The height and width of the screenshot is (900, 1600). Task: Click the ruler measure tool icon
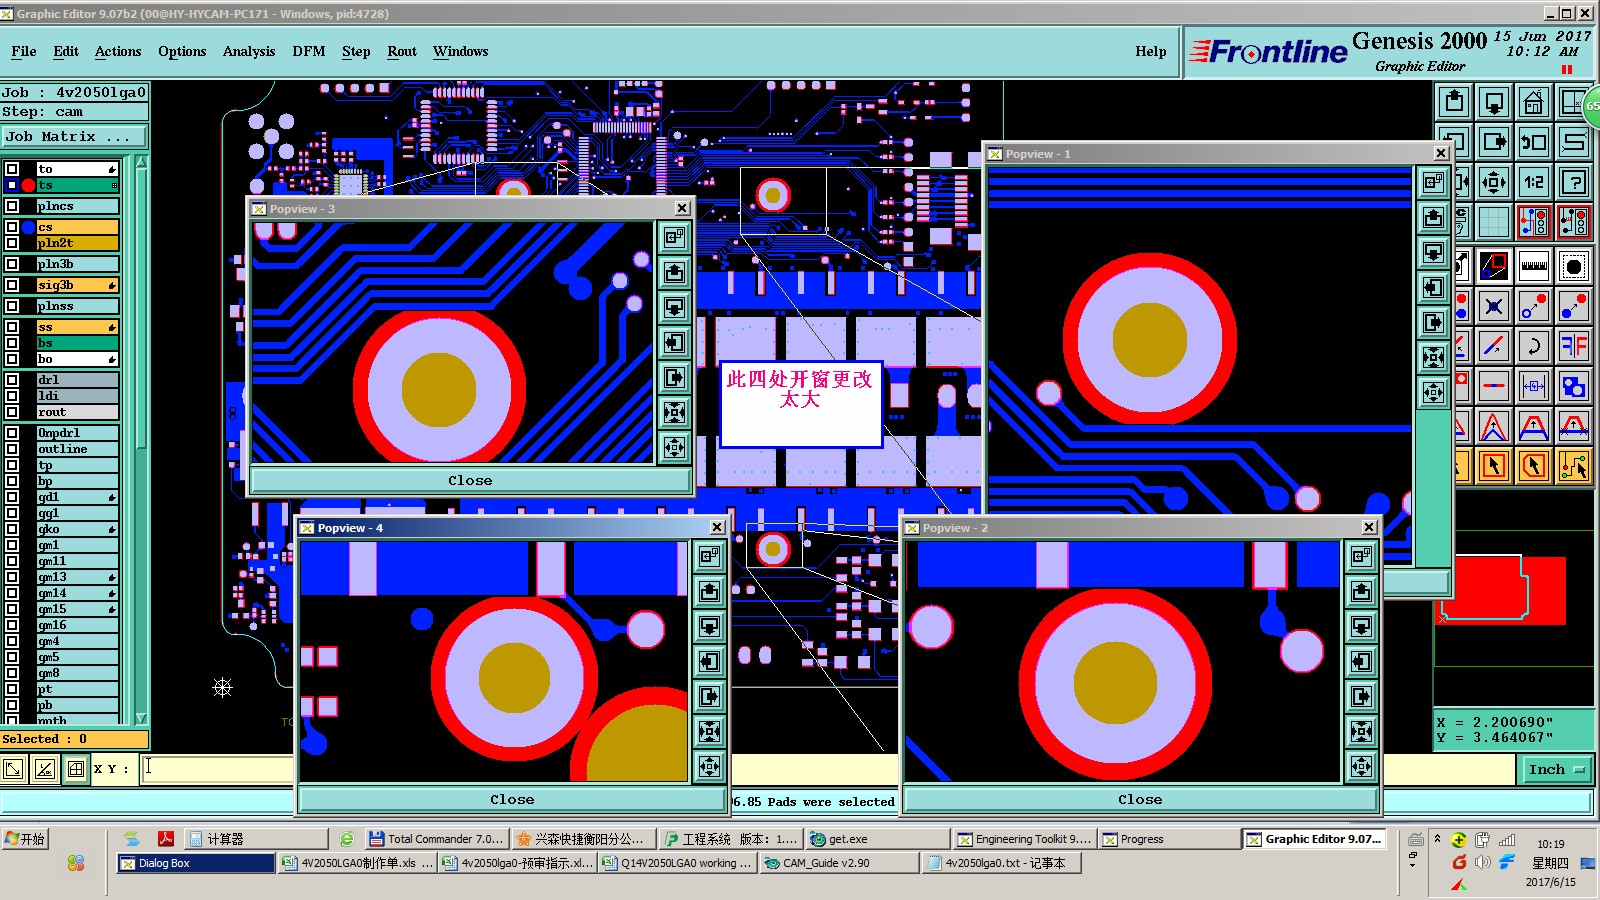(1533, 266)
